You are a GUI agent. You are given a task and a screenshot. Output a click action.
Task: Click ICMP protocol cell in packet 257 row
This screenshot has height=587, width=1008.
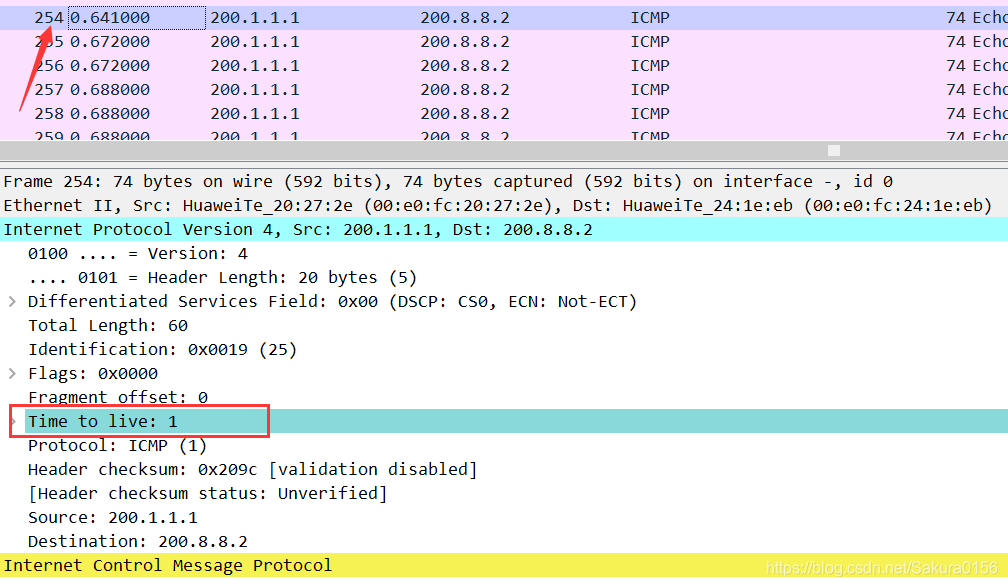pyautogui.click(x=650, y=89)
